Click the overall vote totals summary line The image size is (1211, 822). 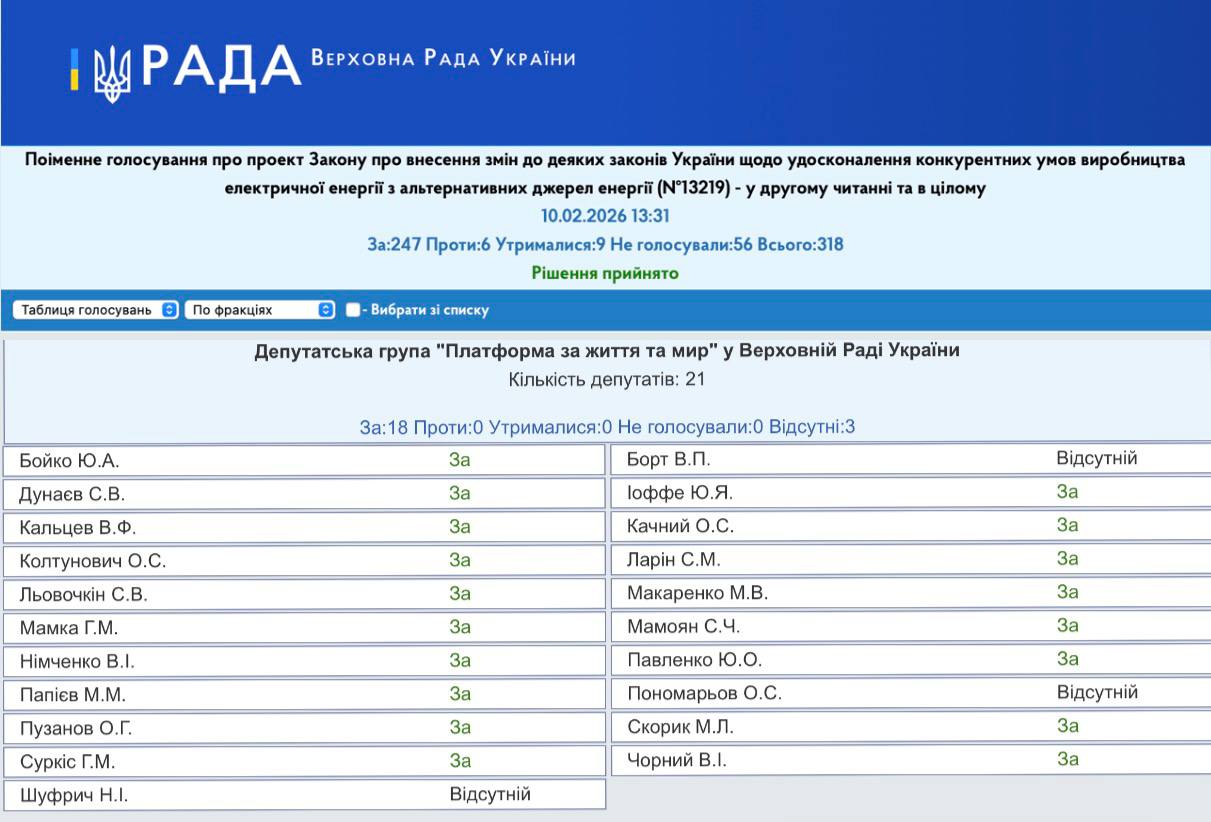pyautogui.click(x=604, y=244)
